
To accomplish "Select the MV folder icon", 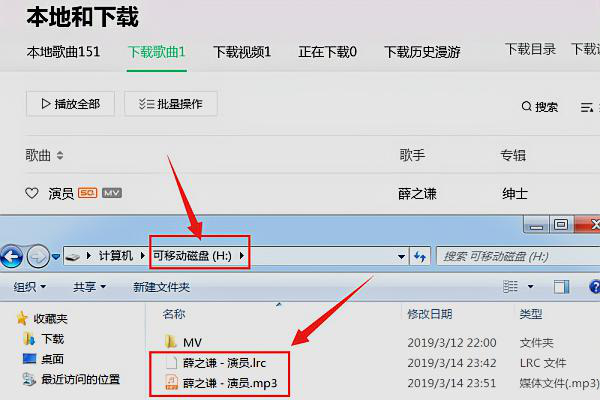I will click(170, 341).
